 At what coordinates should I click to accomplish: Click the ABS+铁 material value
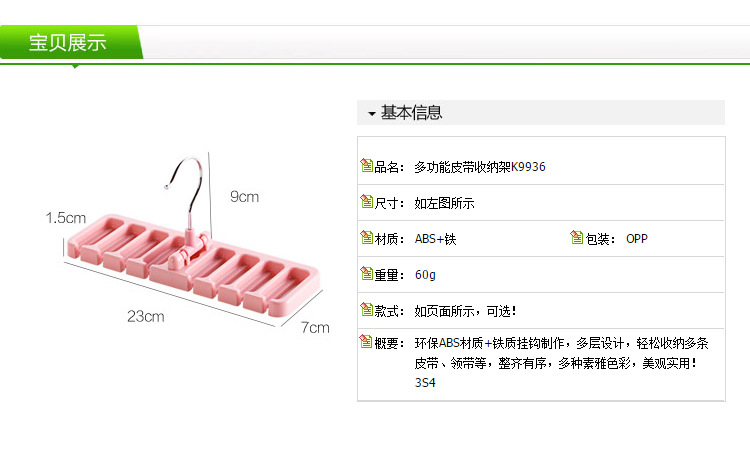[435, 239]
